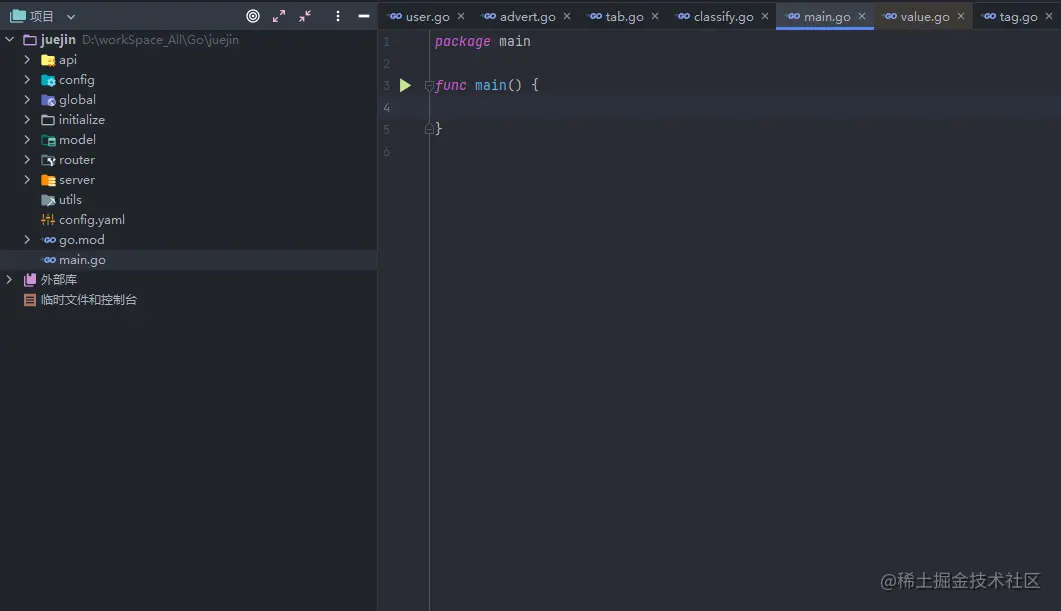Close the main.go tab
The width and height of the screenshot is (1061, 611).
click(861, 16)
